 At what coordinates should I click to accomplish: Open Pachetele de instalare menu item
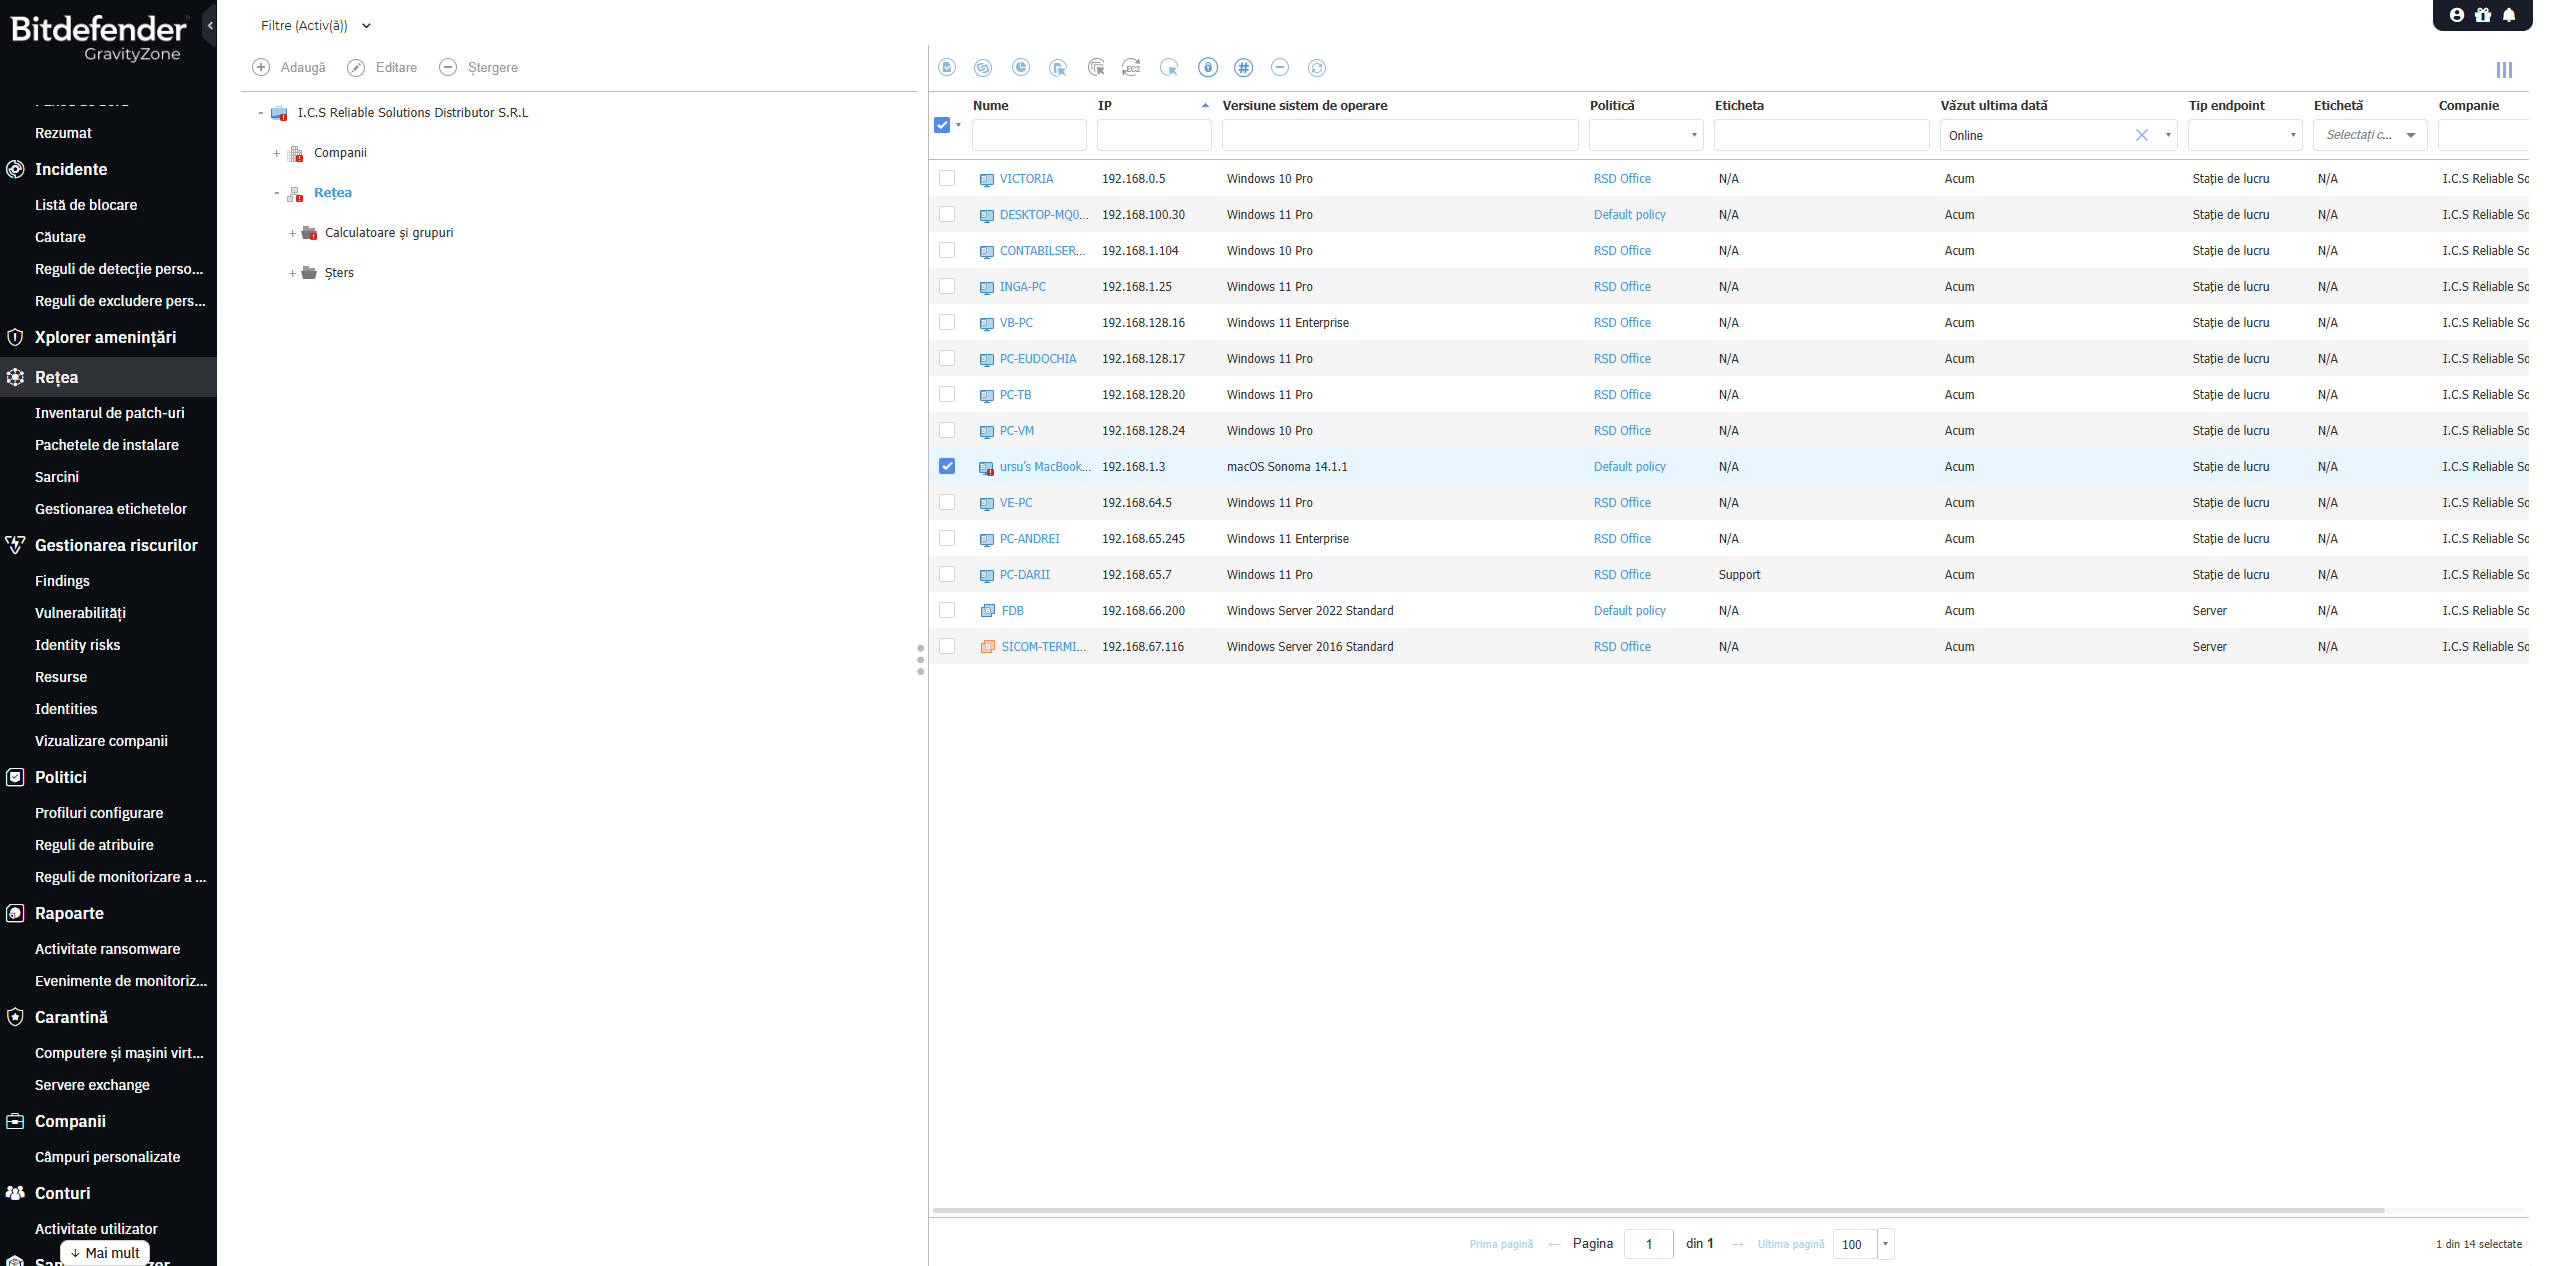point(107,445)
